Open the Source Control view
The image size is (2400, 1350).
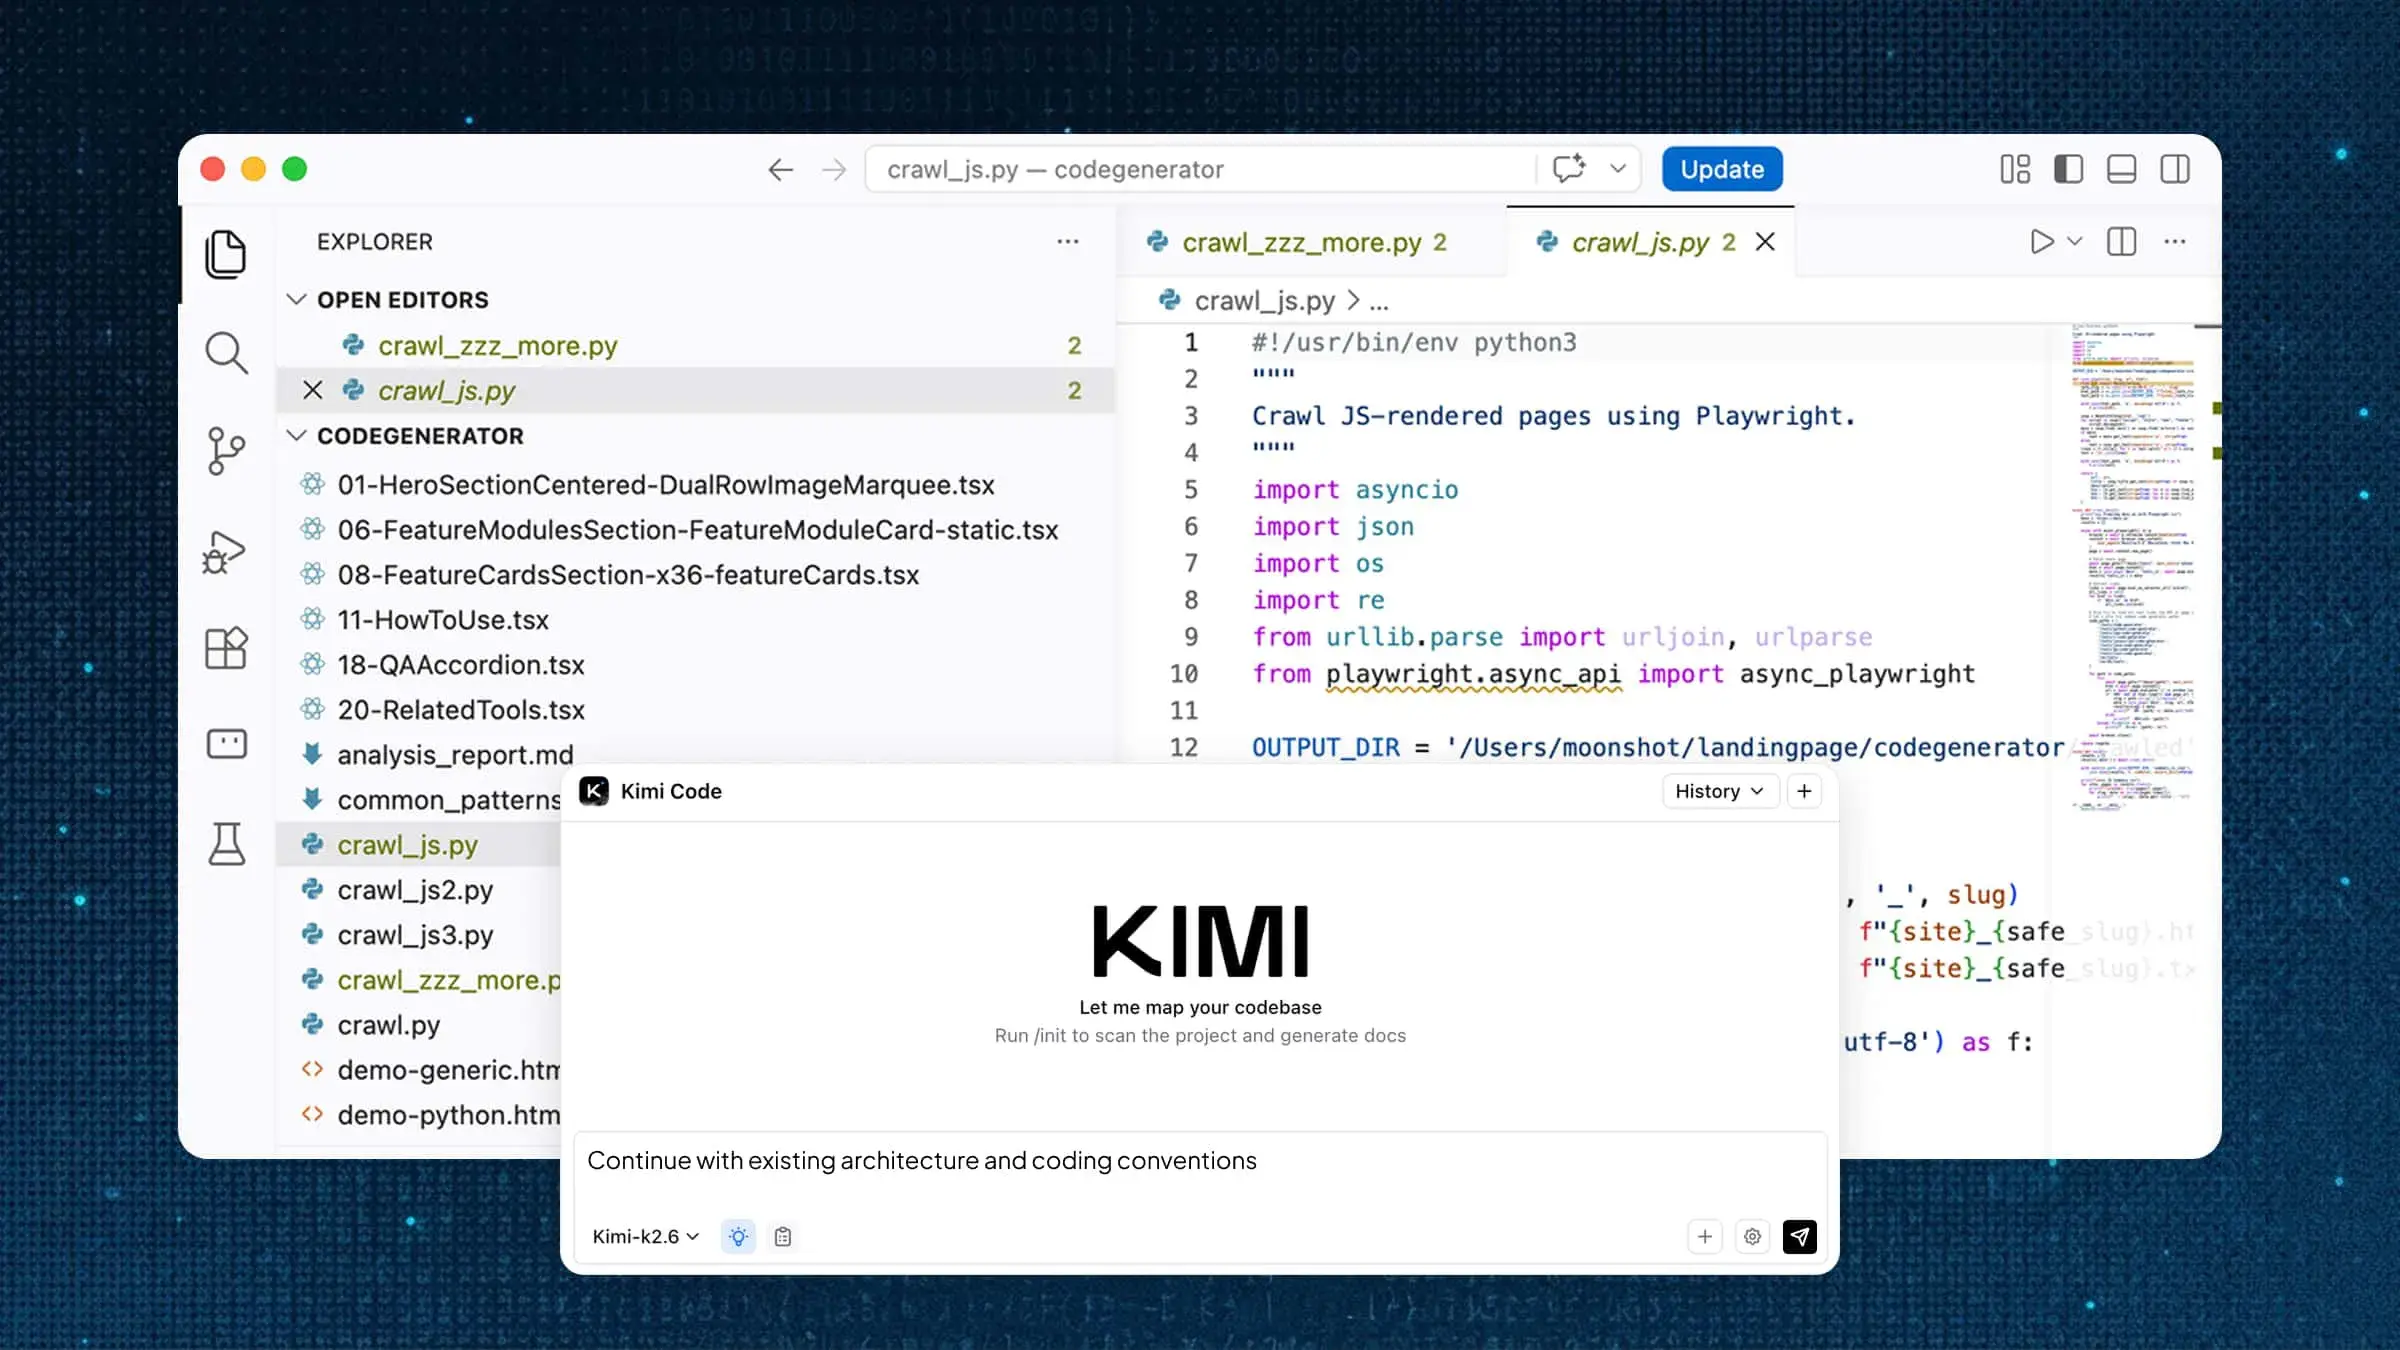tap(226, 451)
